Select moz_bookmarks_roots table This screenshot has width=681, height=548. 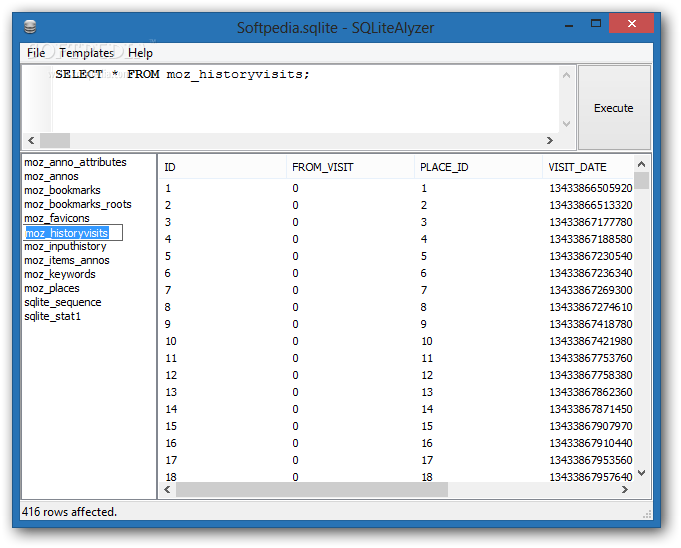click(x=78, y=204)
